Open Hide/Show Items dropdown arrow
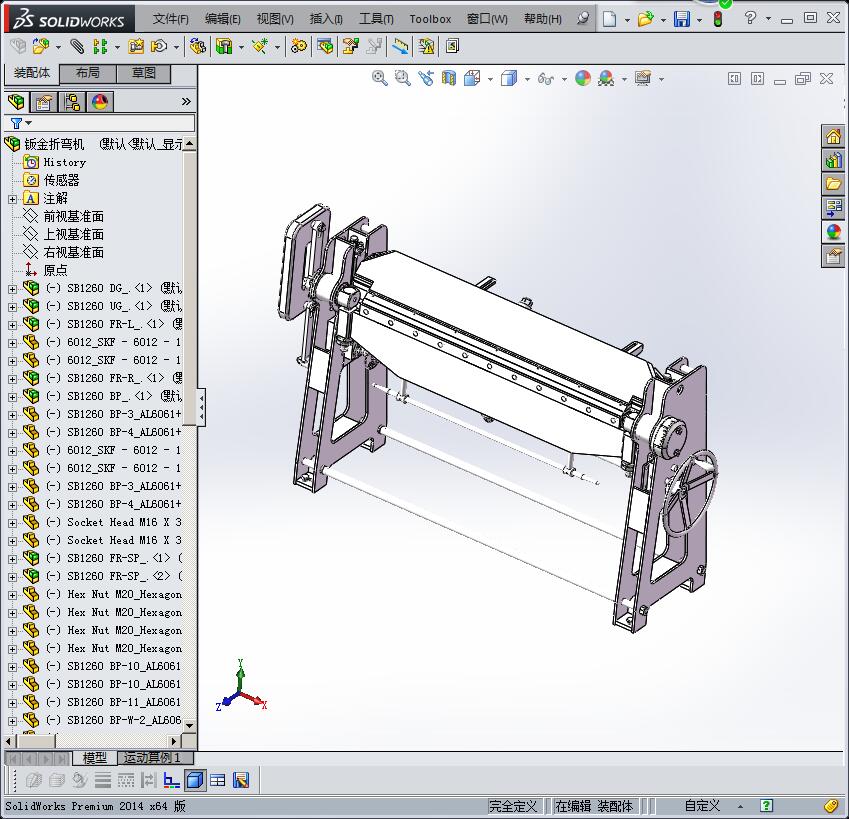The width and height of the screenshot is (849, 819). coord(564,80)
